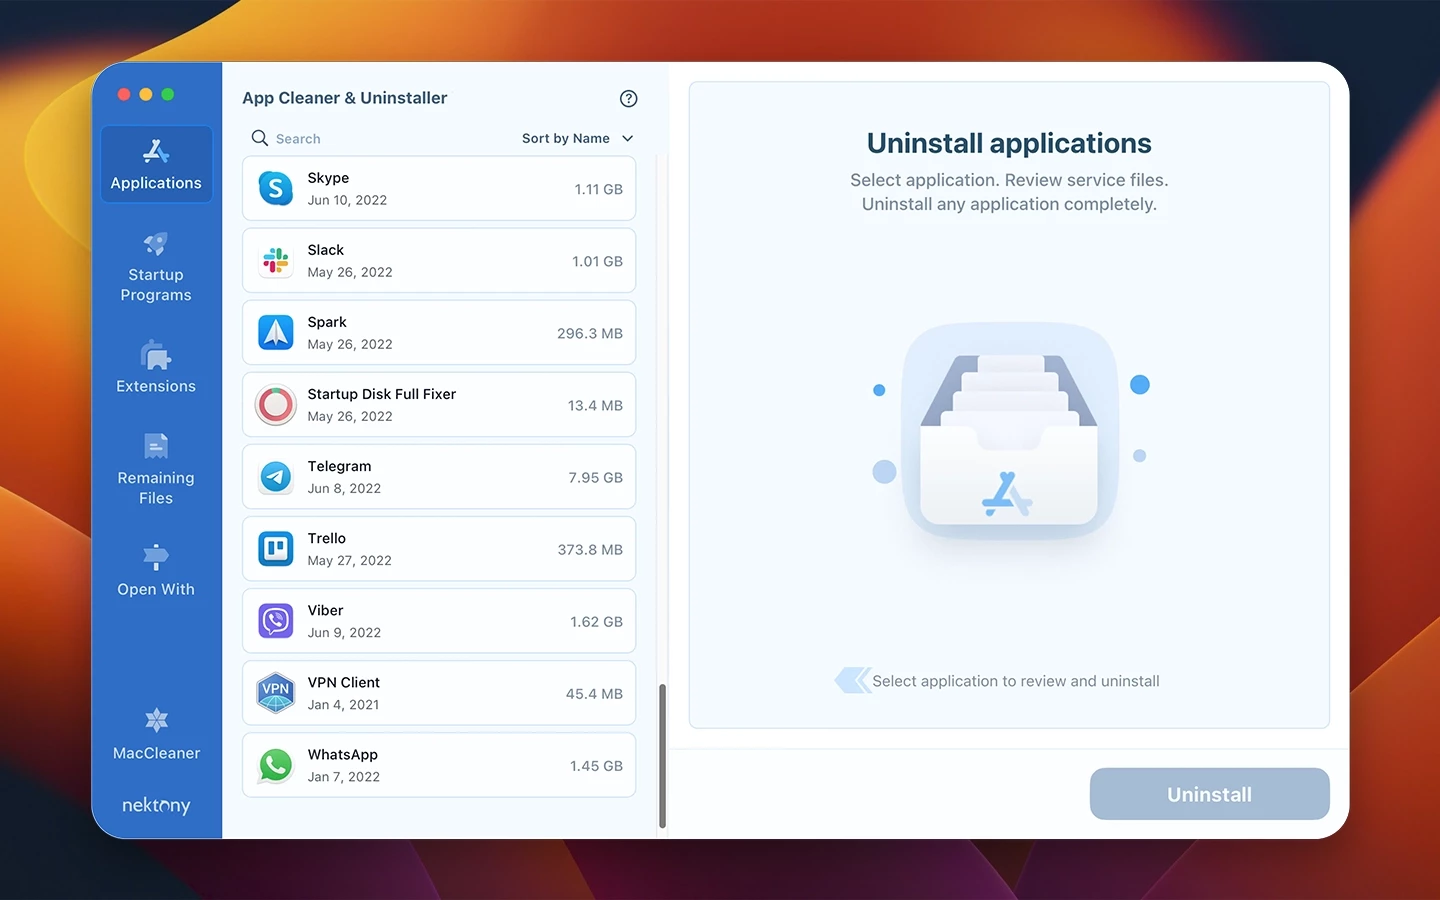The image size is (1440, 900).
Task: Select the Trello list entry
Action: [x=438, y=548]
